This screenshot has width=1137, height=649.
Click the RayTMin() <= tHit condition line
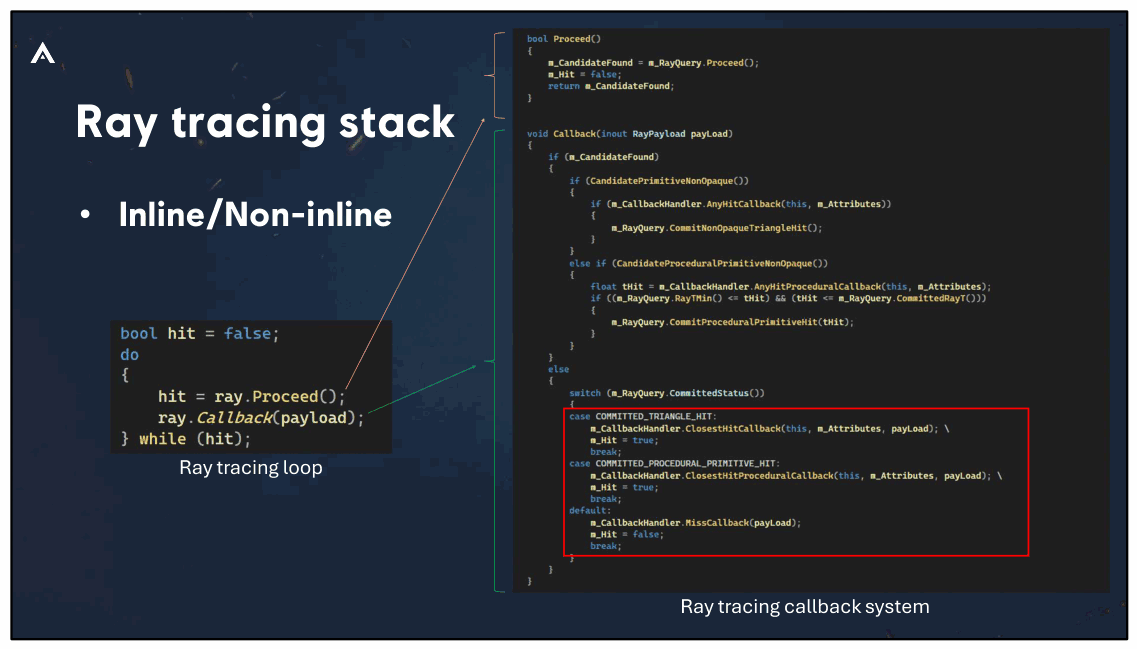(788, 299)
